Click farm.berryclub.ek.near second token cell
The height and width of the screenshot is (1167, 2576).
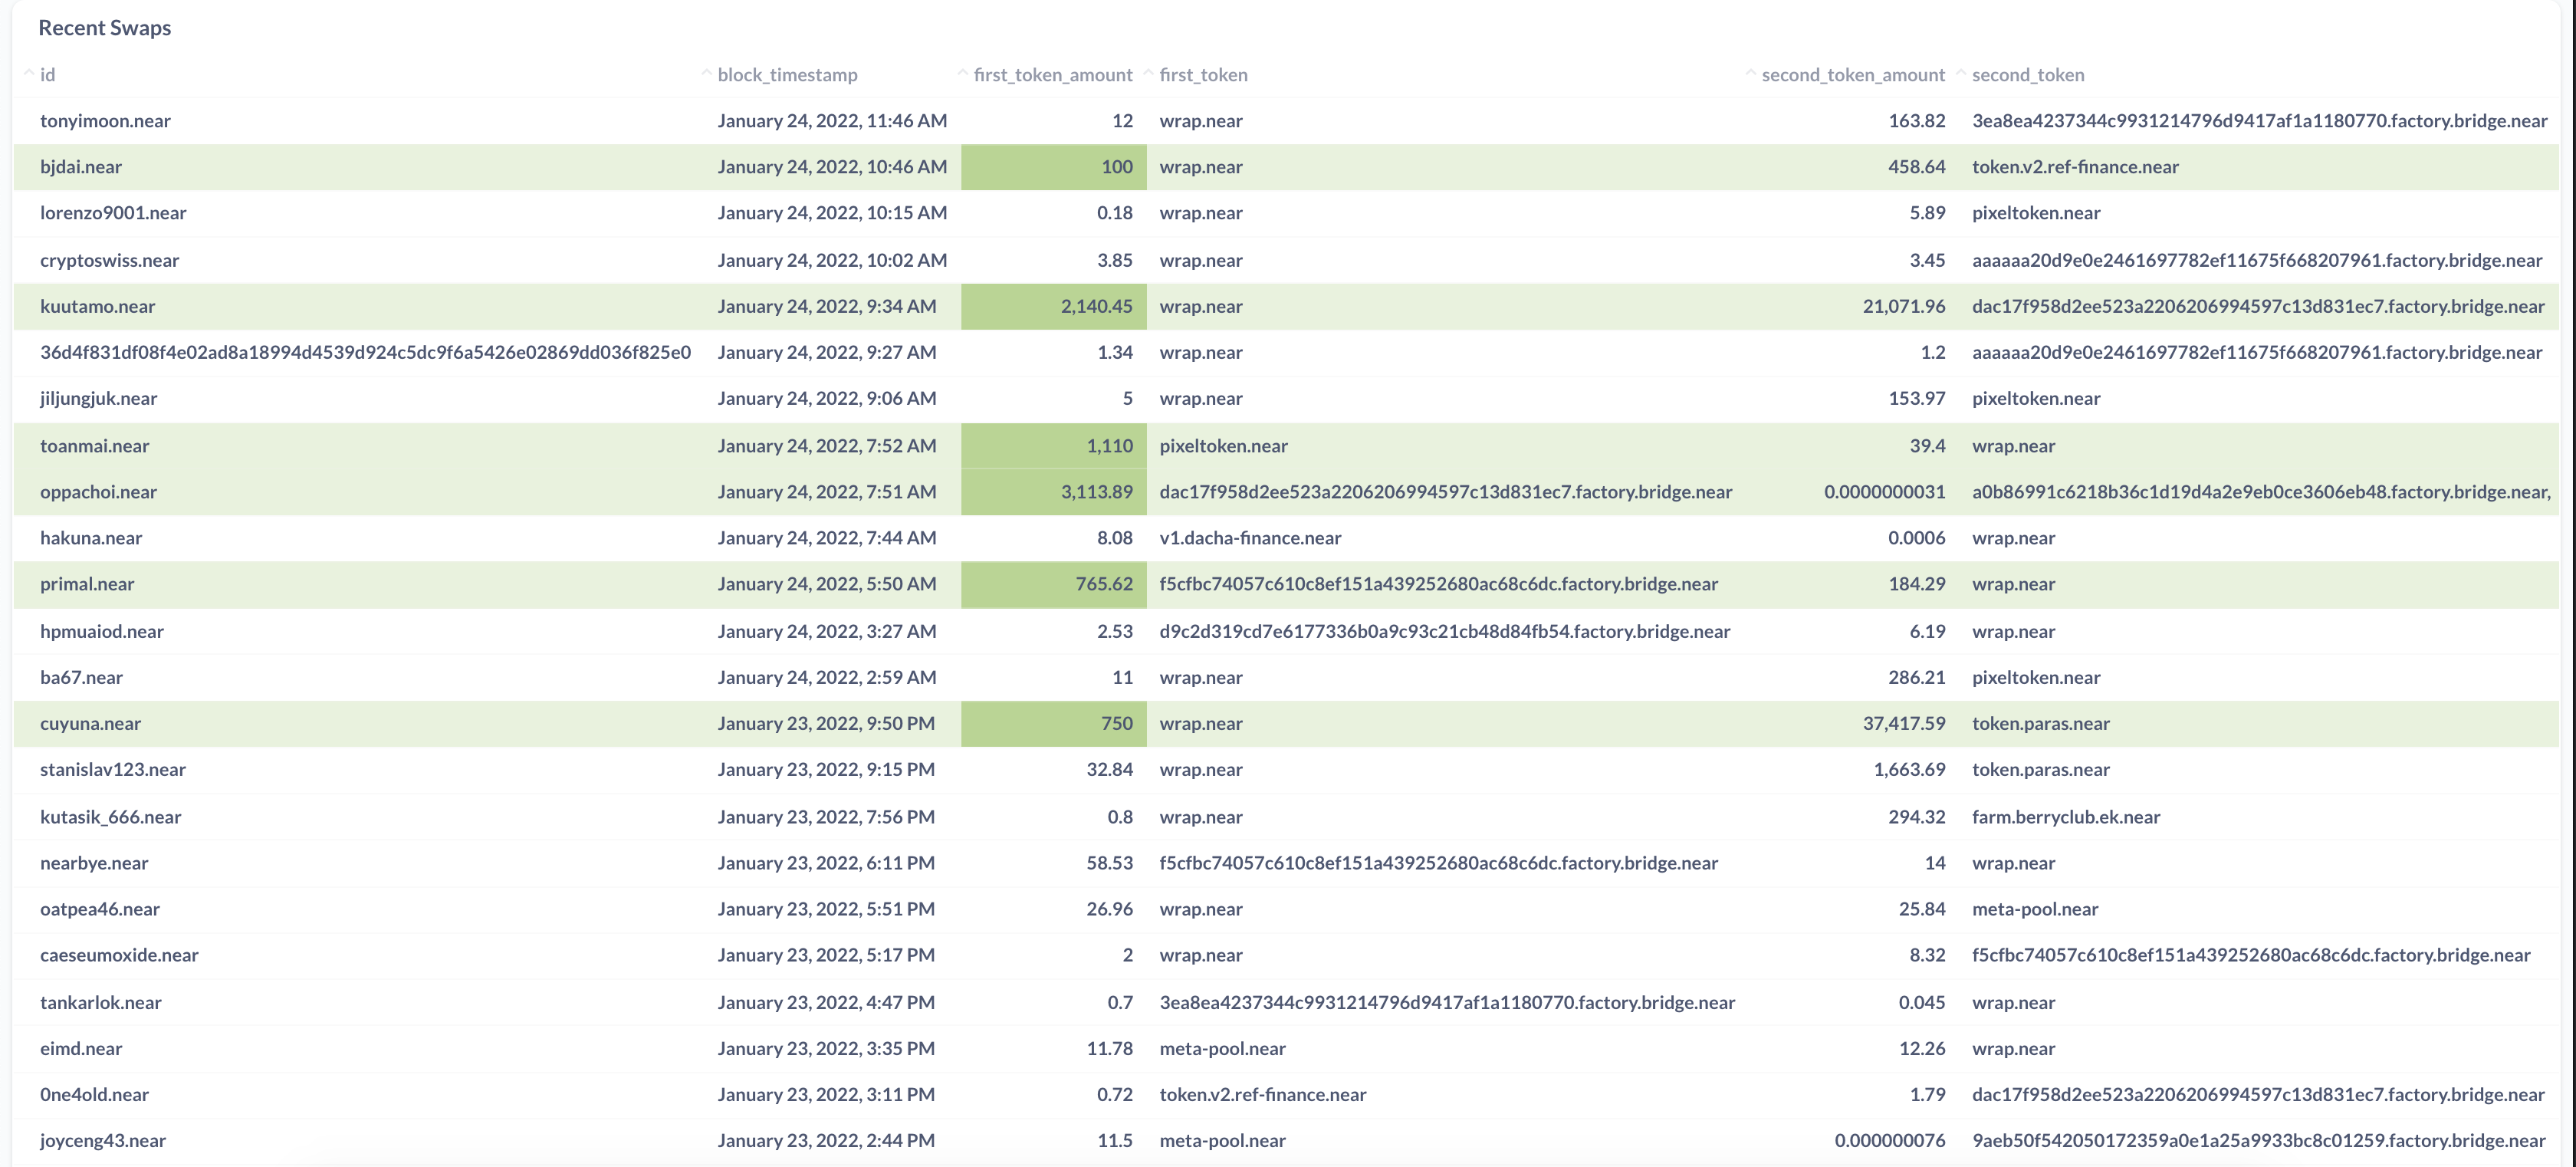click(2065, 817)
